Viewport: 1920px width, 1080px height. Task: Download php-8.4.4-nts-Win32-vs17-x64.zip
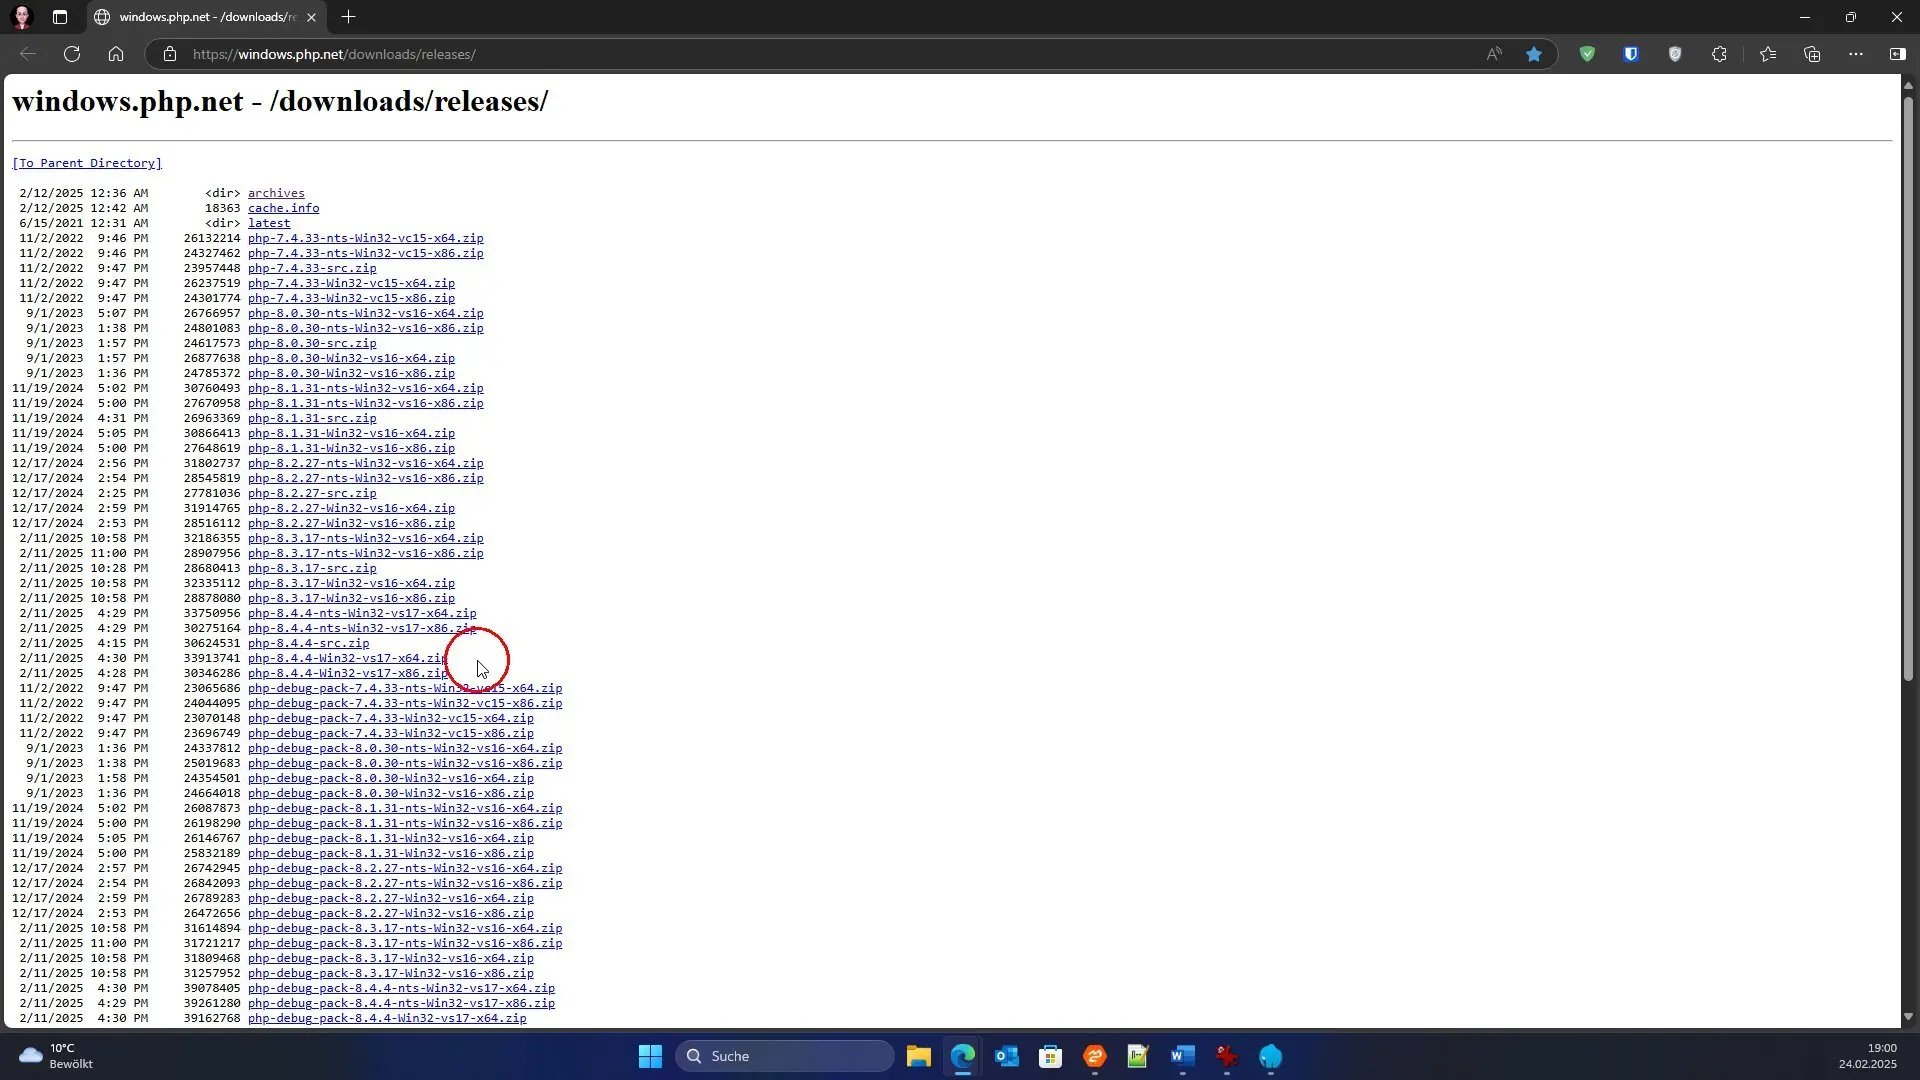click(x=362, y=613)
